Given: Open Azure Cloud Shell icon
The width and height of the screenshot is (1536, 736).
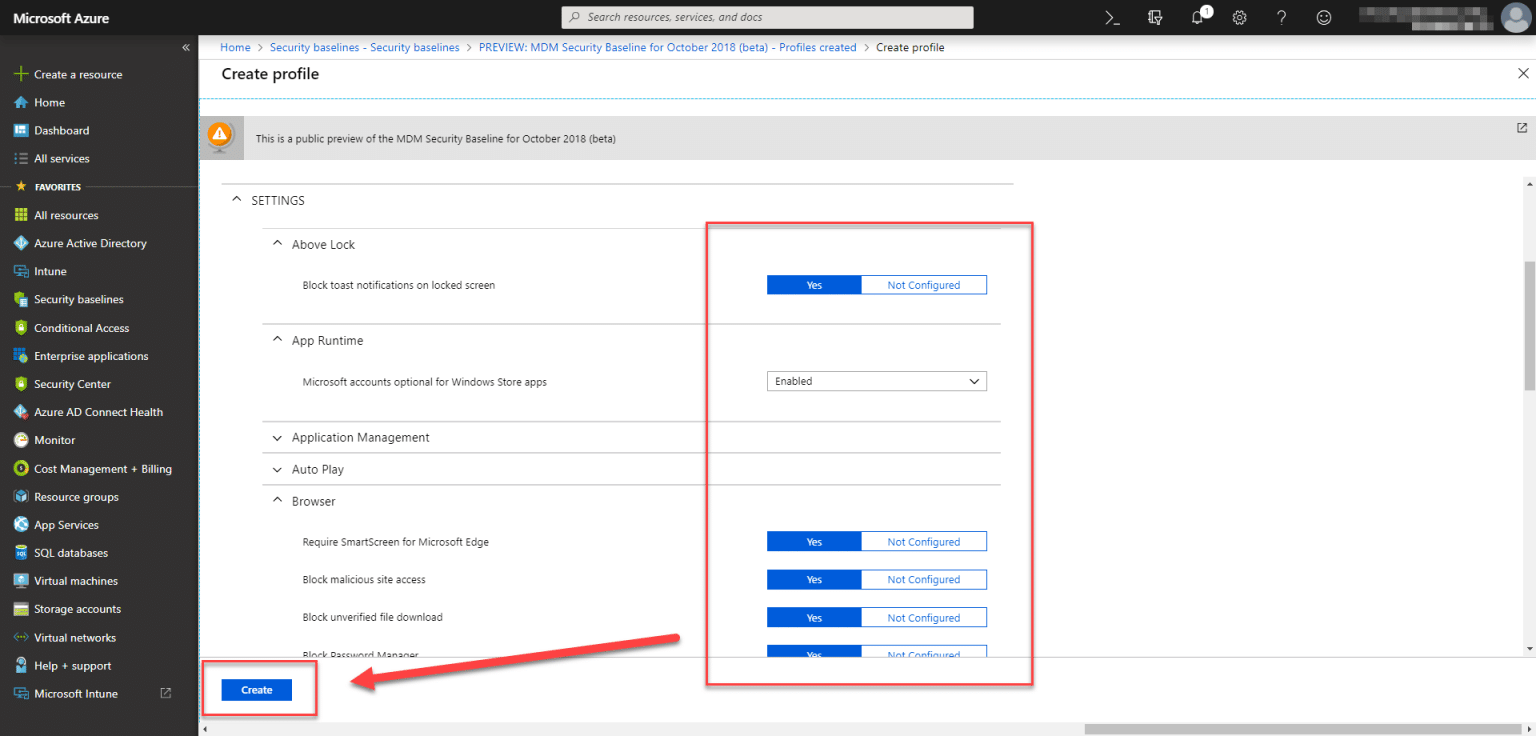Looking at the screenshot, I should click(x=1112, y=18).
